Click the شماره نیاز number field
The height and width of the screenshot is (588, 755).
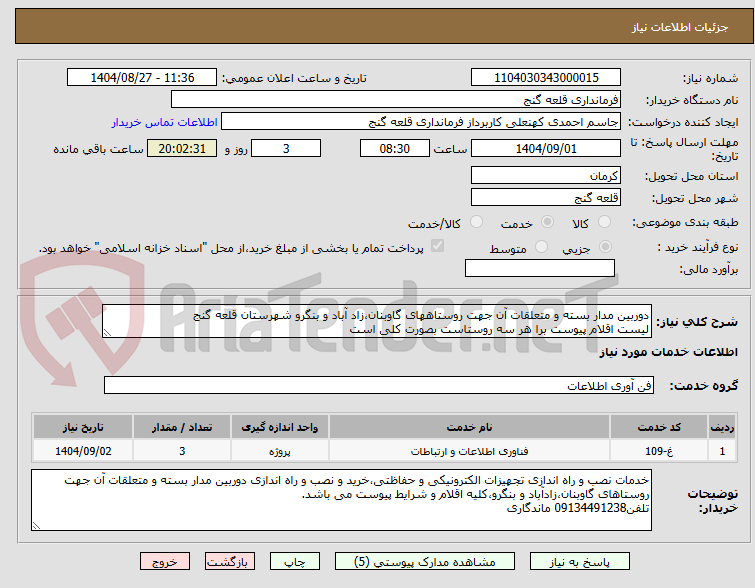point(546,78)
